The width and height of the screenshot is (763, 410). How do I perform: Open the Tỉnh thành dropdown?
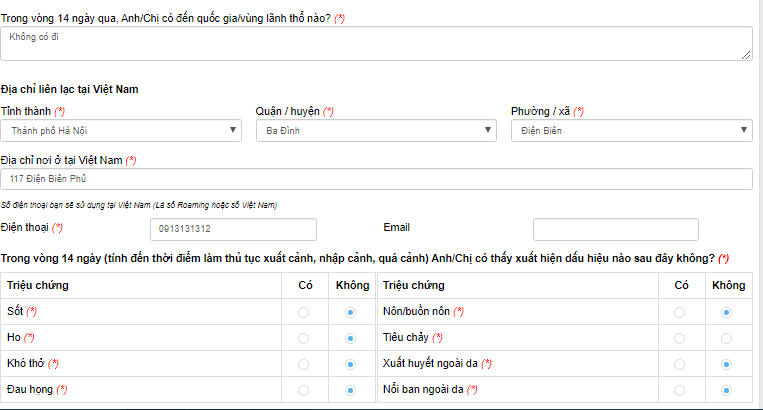121,130
